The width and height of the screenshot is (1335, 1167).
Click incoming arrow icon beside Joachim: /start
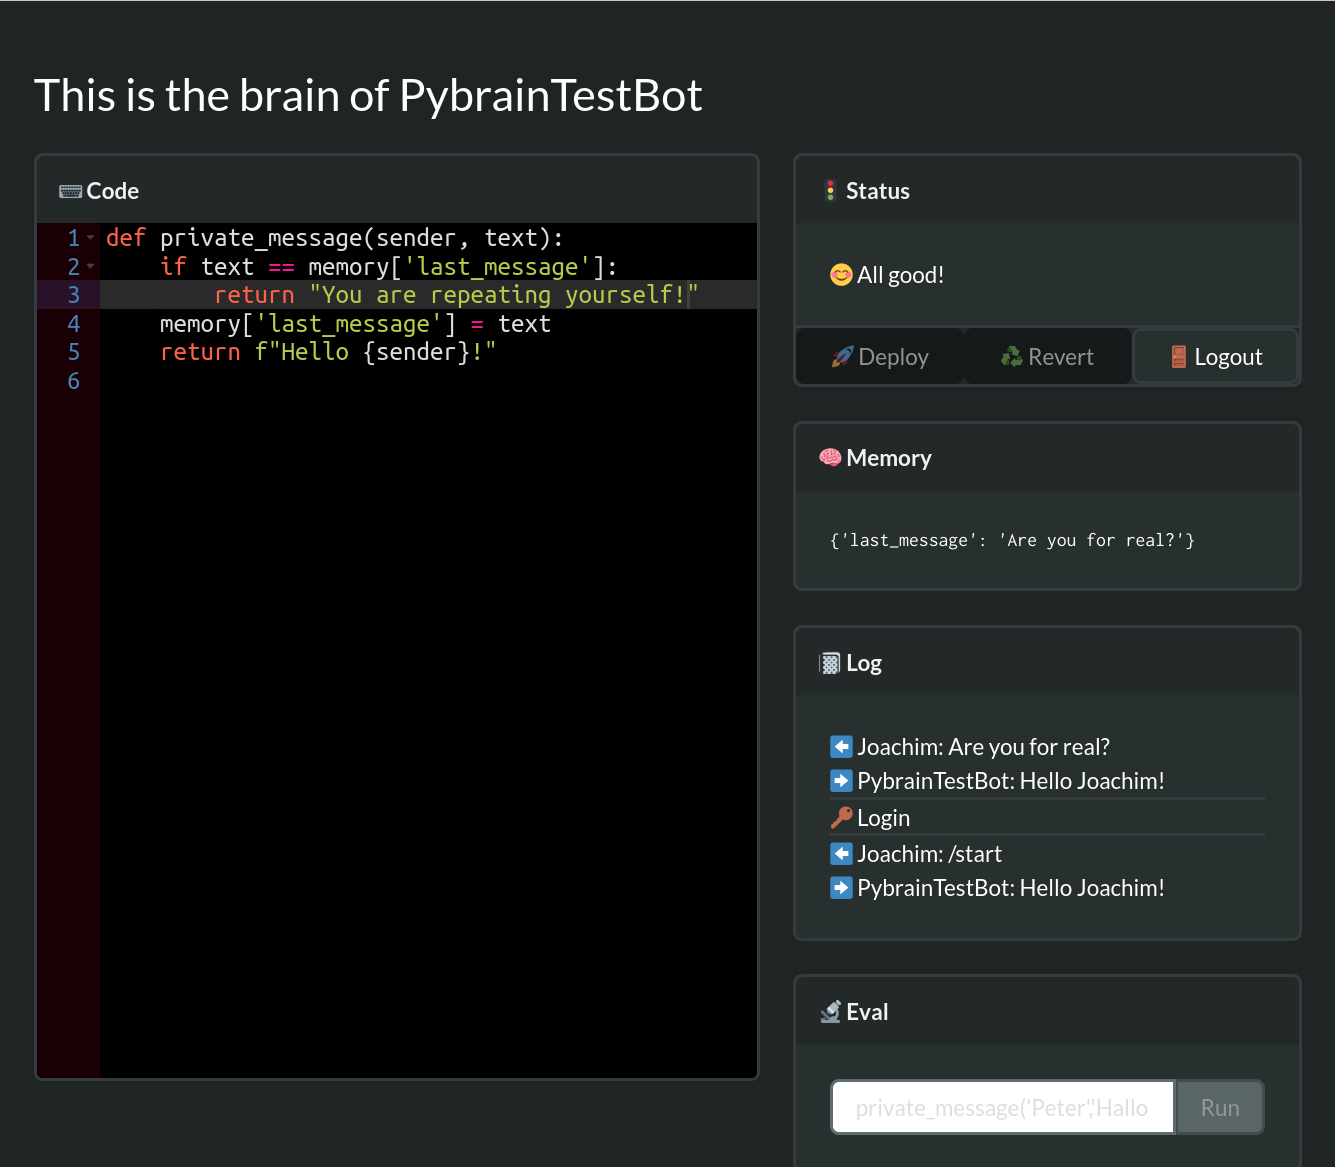pos(841,854)
